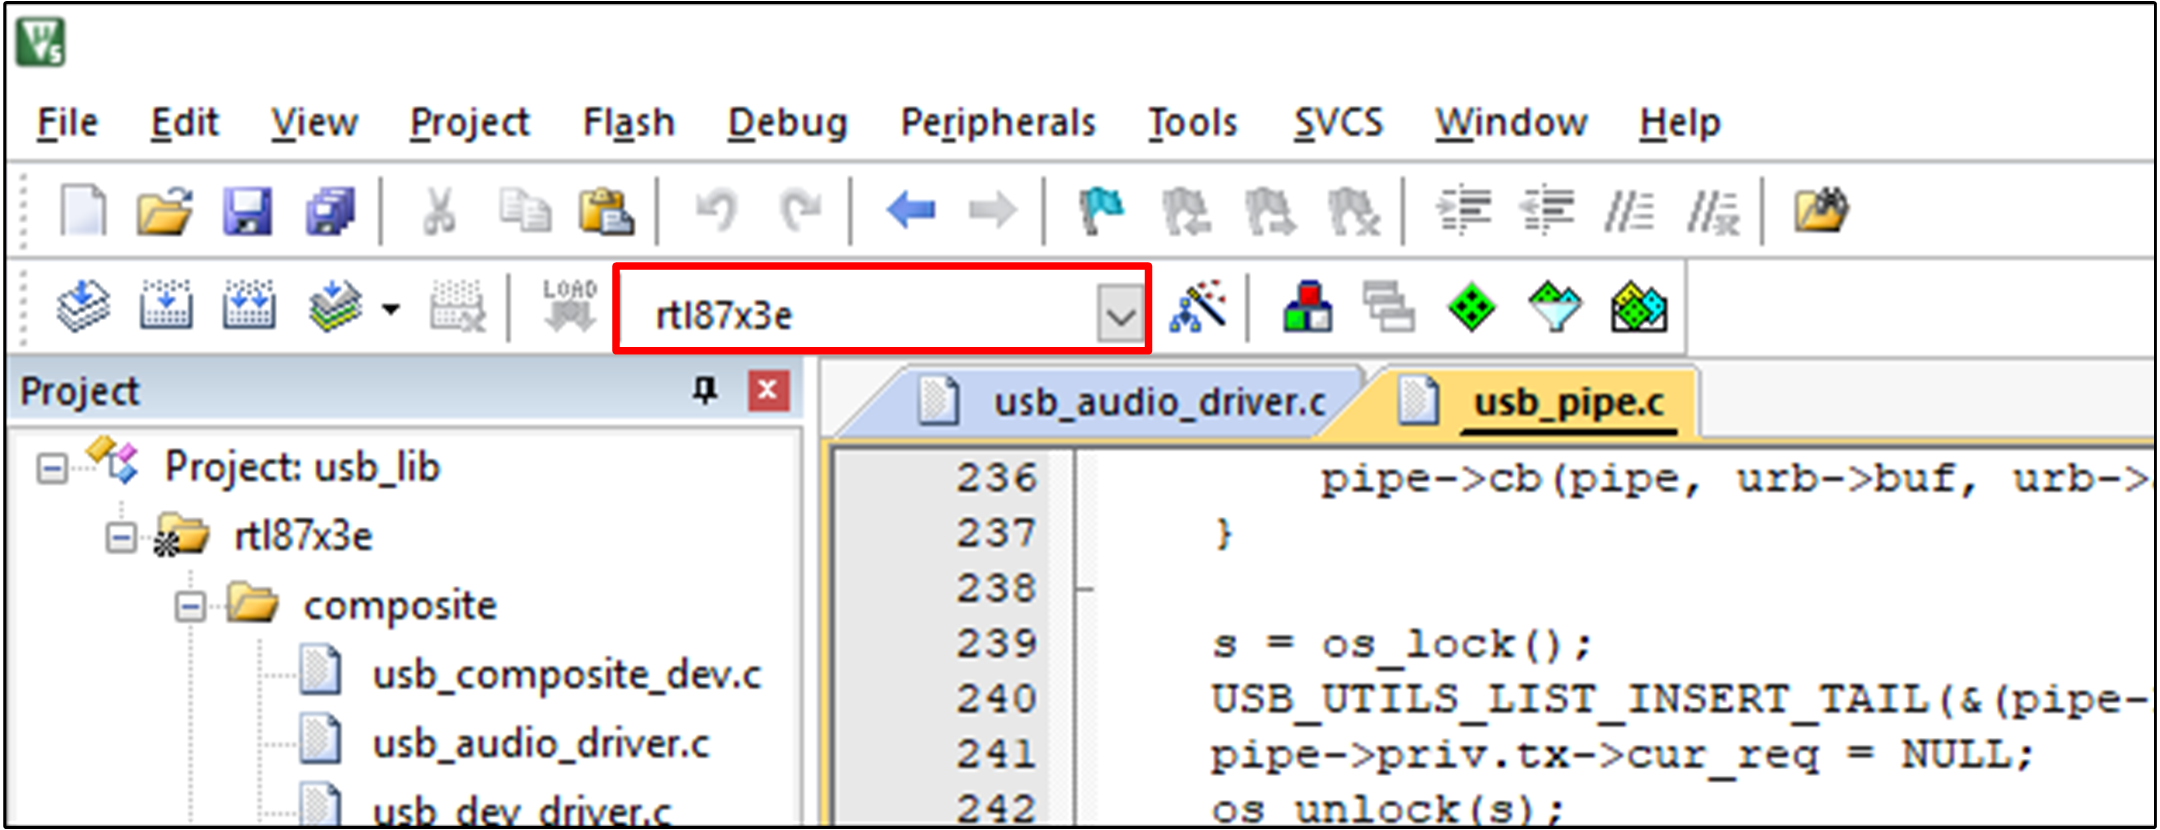Select Project: usb_lib root item
2160x830 pixels.
pos(302,467)
